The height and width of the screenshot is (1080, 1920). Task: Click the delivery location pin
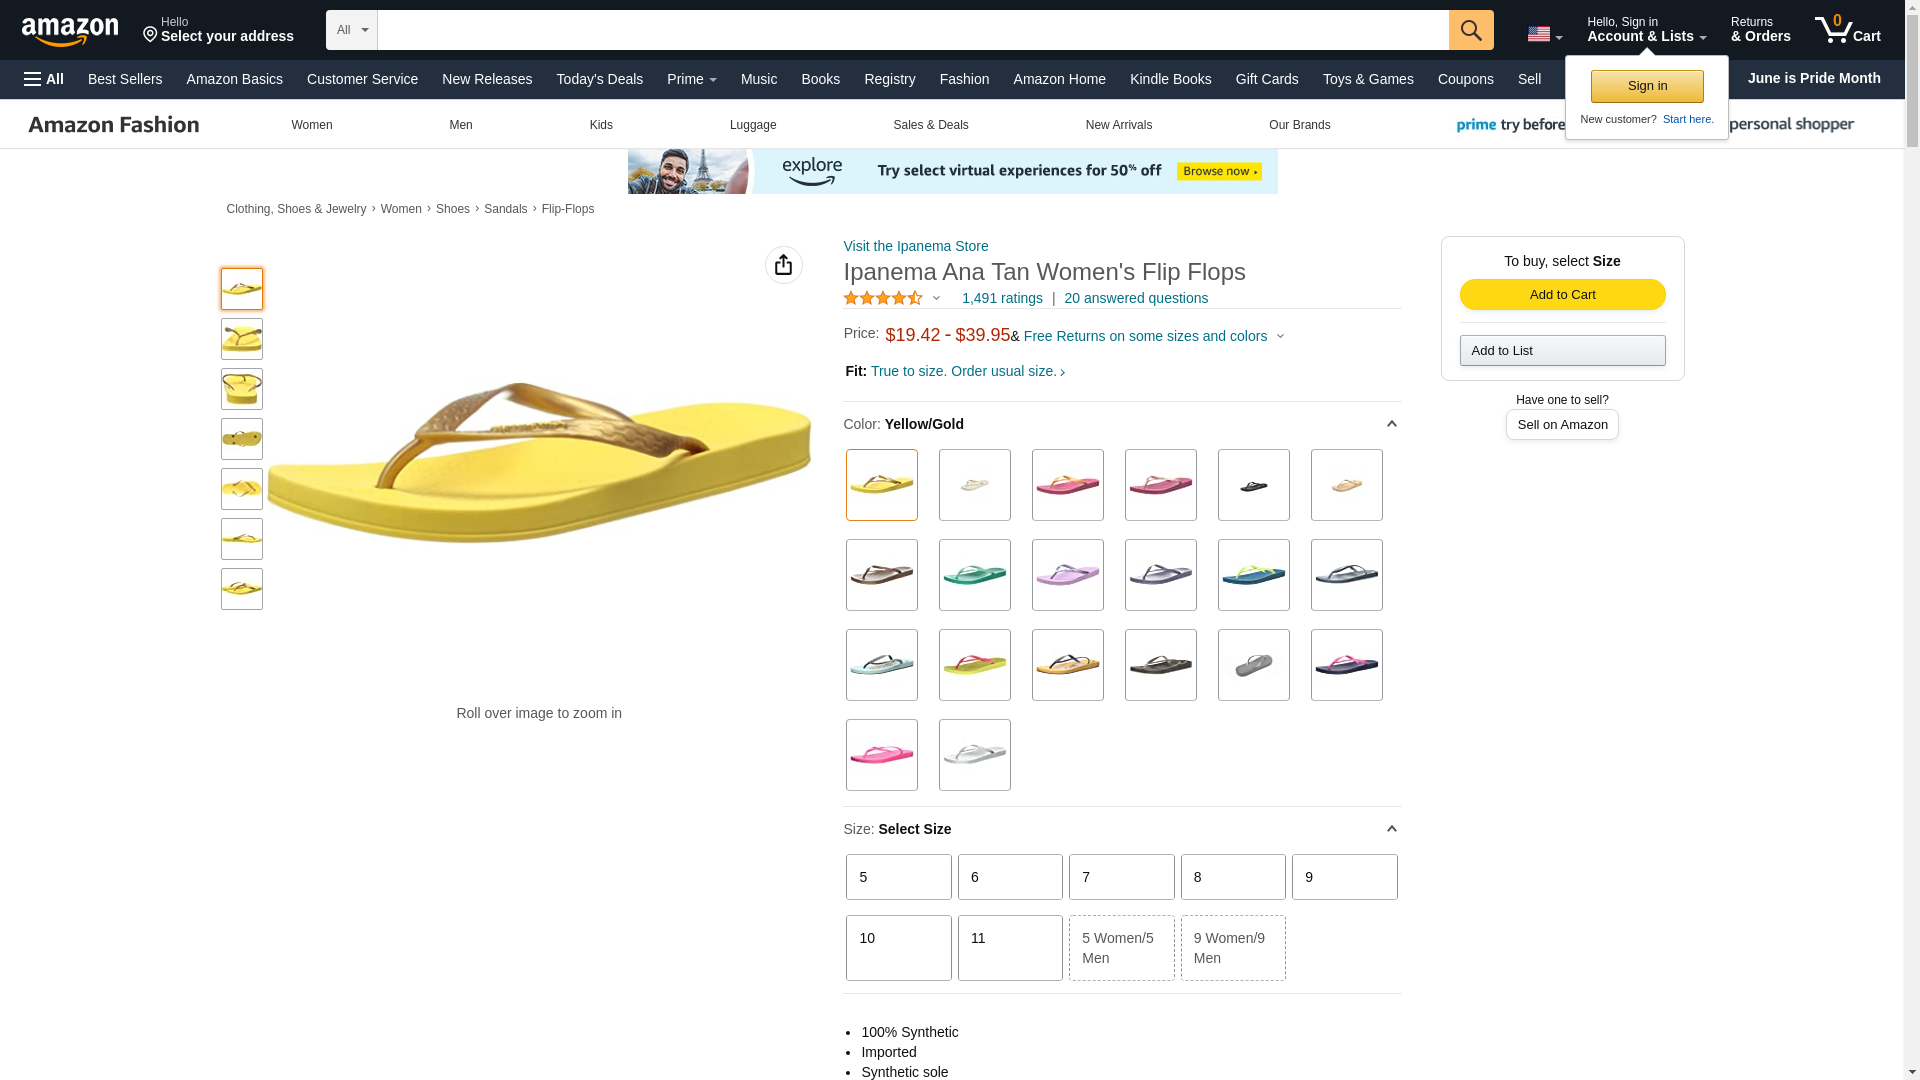(x=150, y=35)
